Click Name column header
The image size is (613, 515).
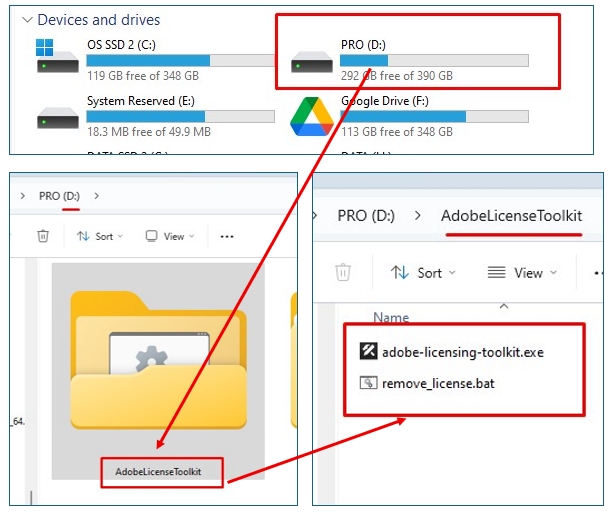pos(391,317)
